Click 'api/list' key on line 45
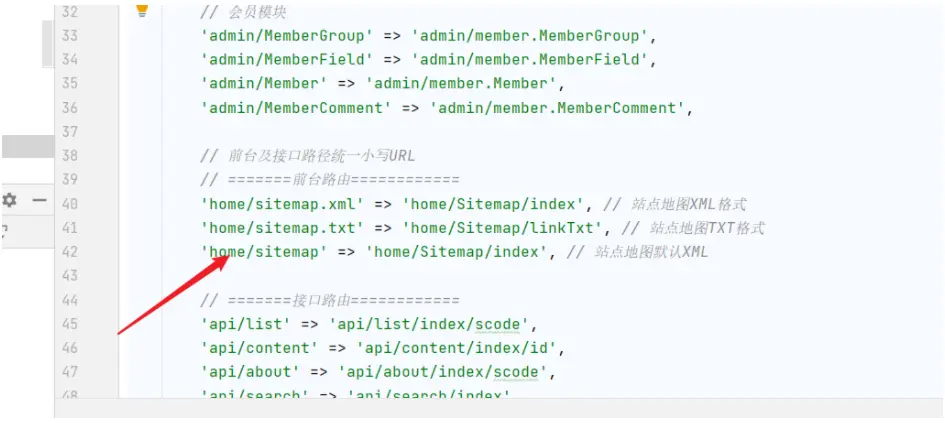Image resolution: width=945 pixels, height=423 pixels. tap(246, 324)
